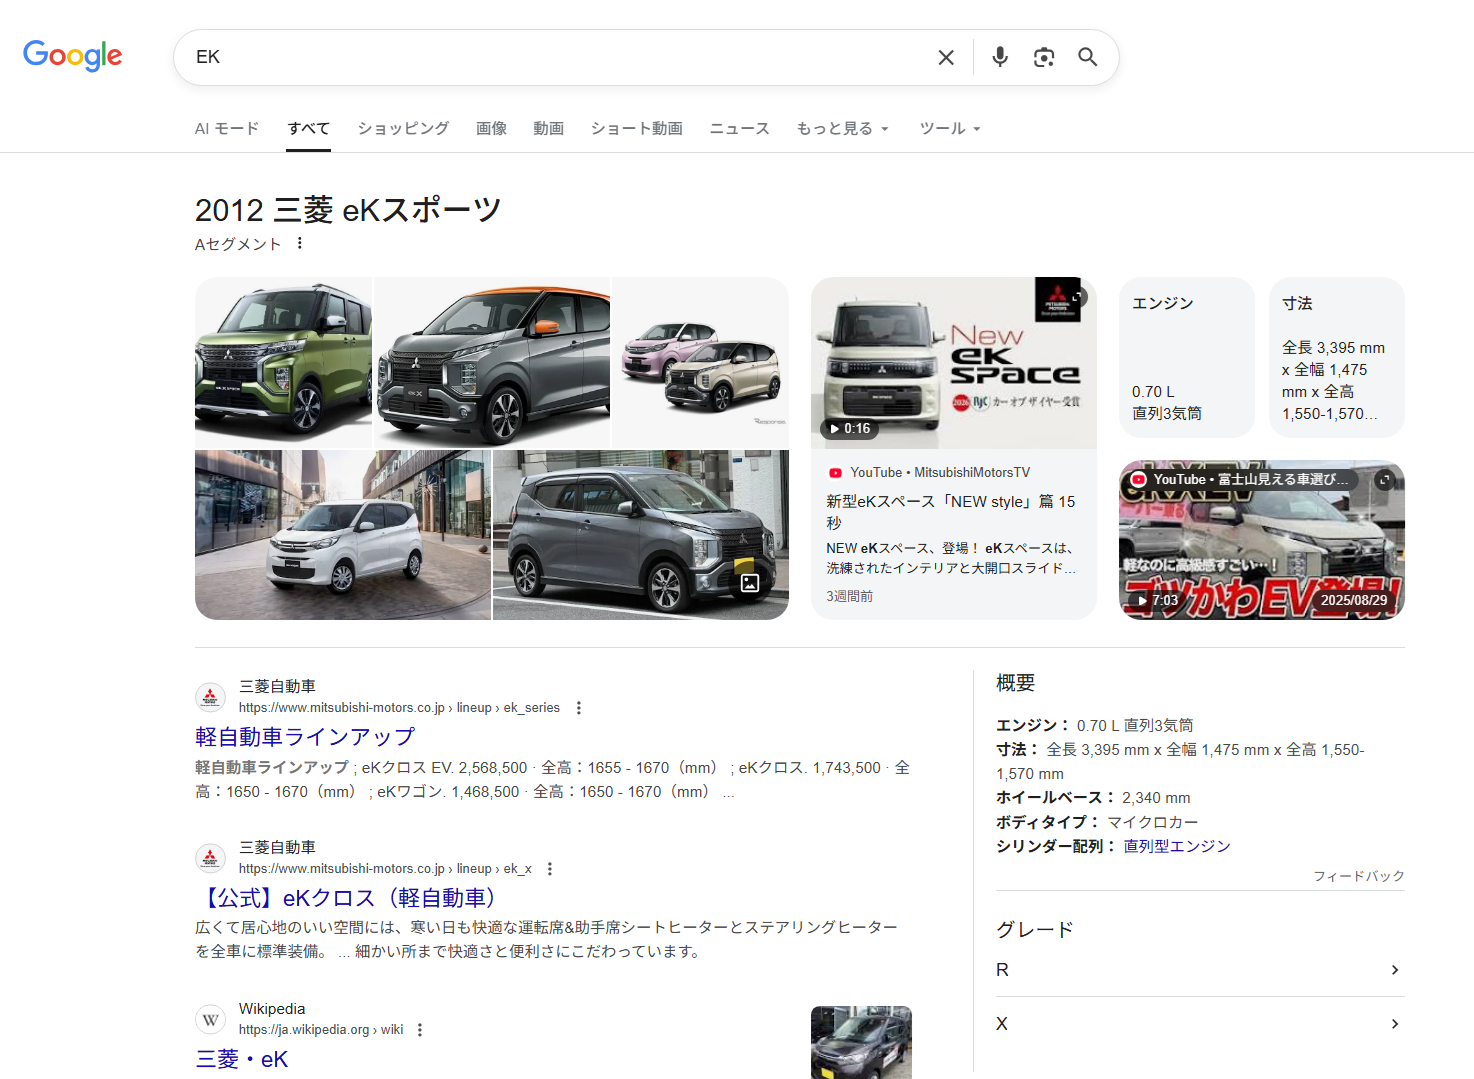The image size is (1474, 1079).
Task: Open more options next to Aセグメント
Action: pyautogui.click(x=299, y=243)
